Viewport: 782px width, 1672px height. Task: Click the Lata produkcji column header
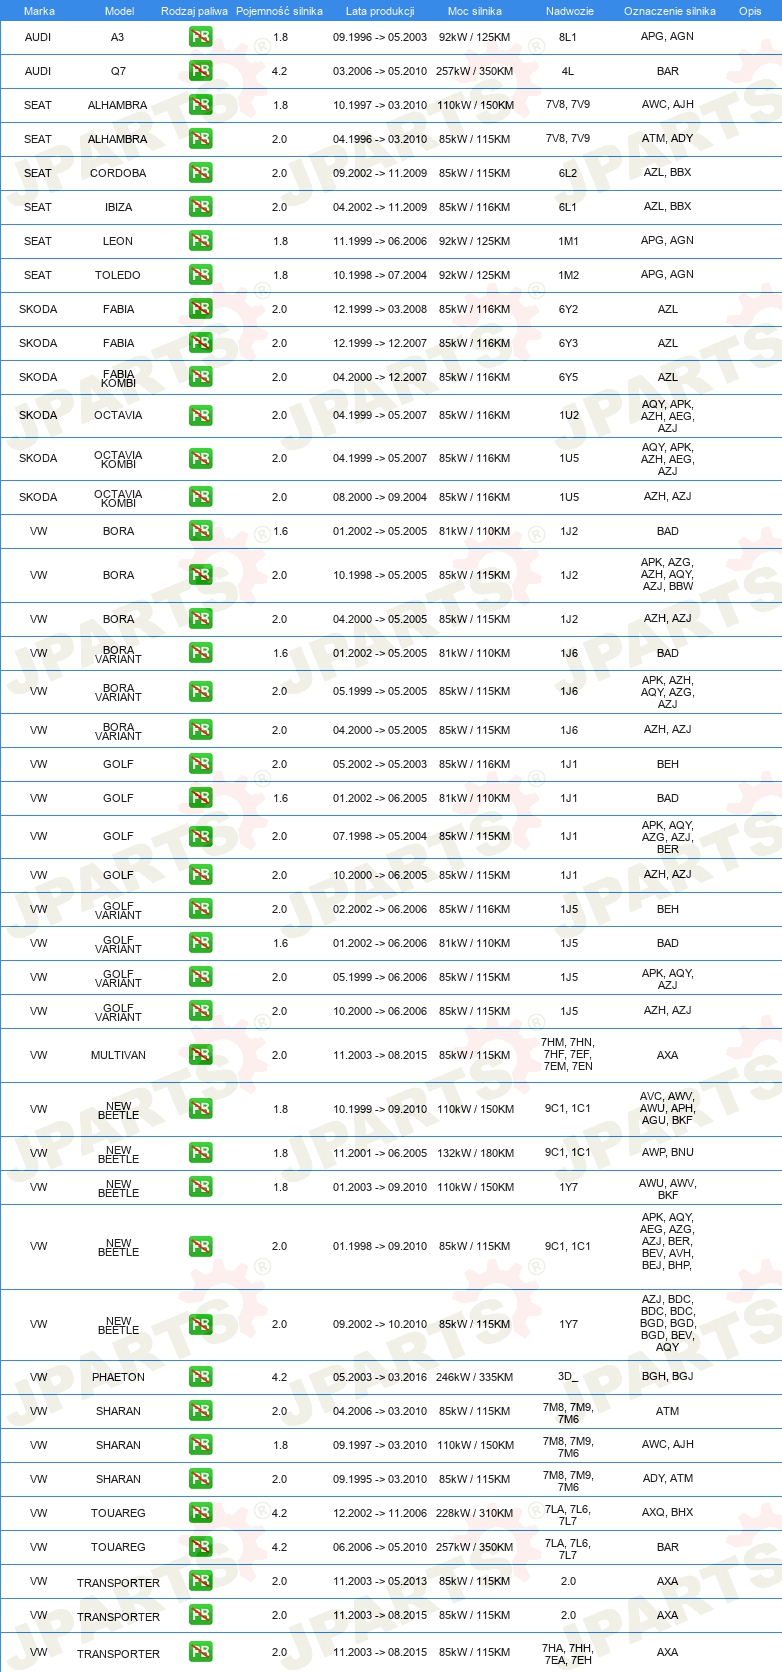(x=380, y=11)
